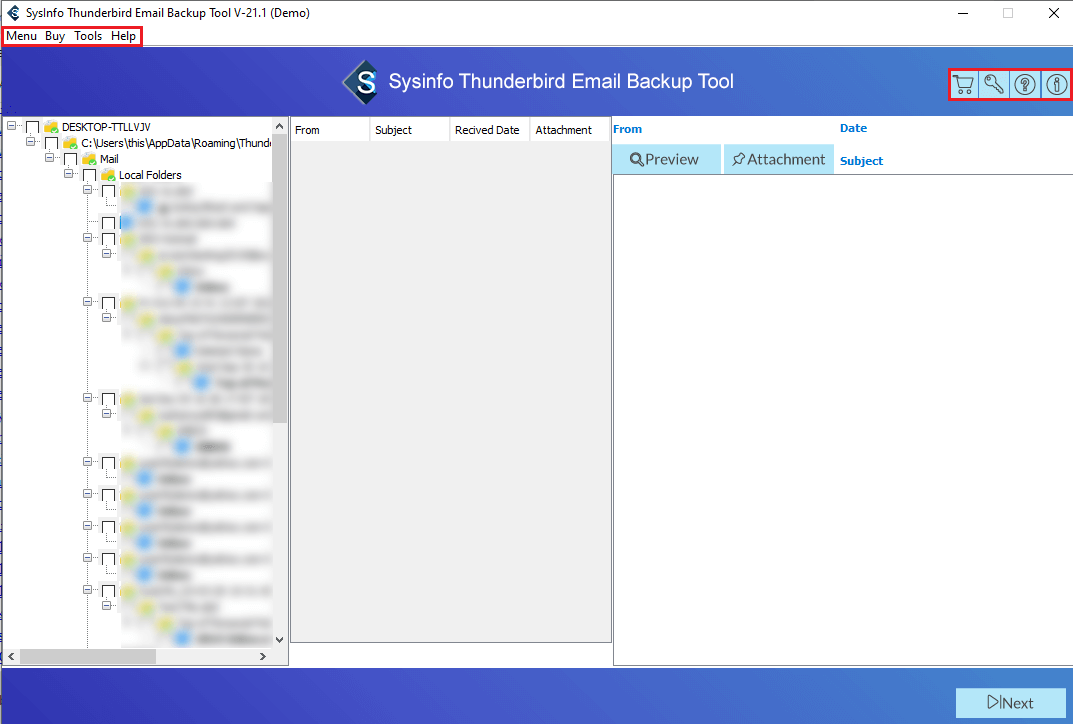Open the Menu menu

(21, 36)
